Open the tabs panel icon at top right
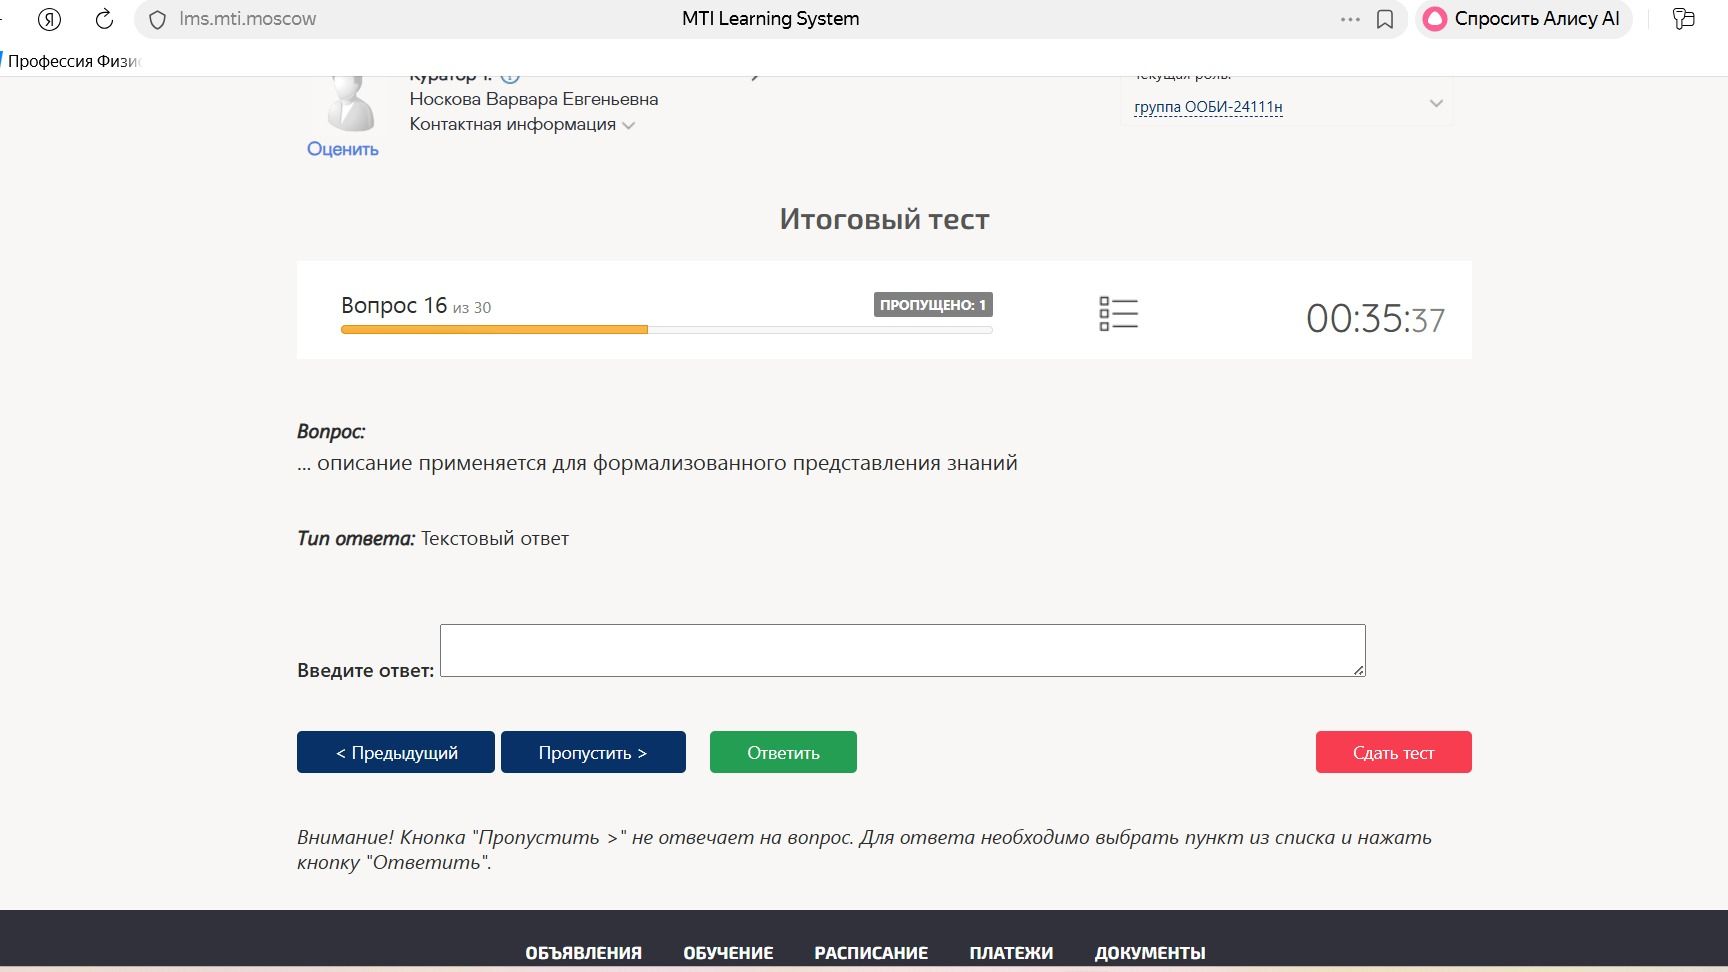 pos(1684,19)
